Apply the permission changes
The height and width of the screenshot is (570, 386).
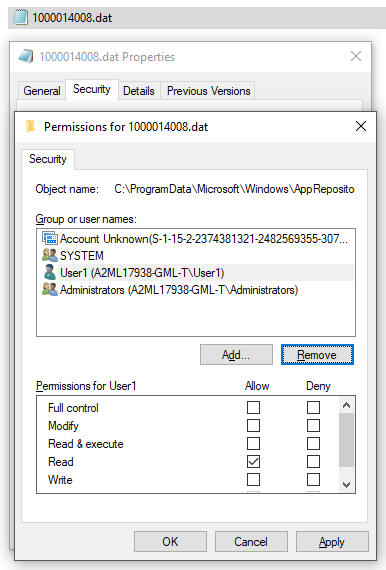pyautogui.click(x=332, y=542)
